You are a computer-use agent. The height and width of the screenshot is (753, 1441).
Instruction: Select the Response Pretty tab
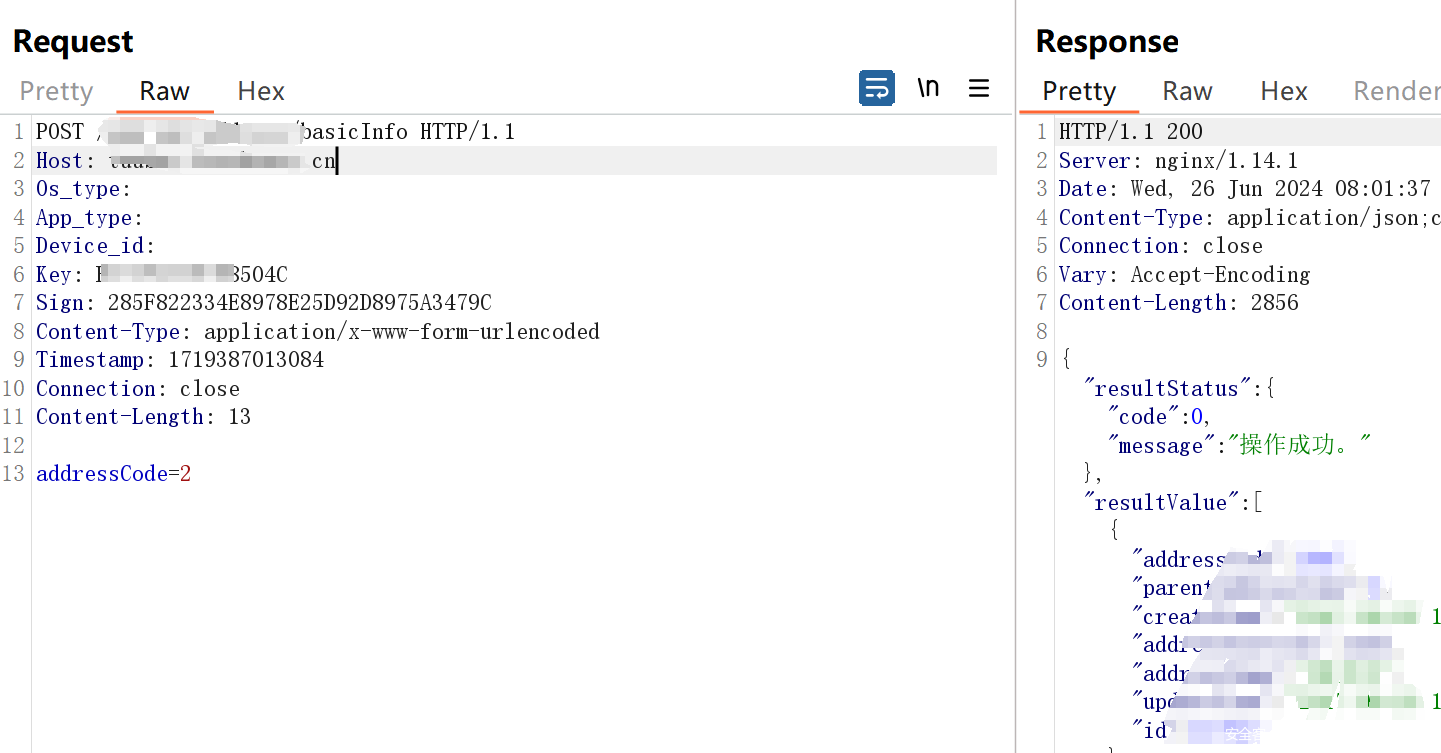[x=1079, y=92]
